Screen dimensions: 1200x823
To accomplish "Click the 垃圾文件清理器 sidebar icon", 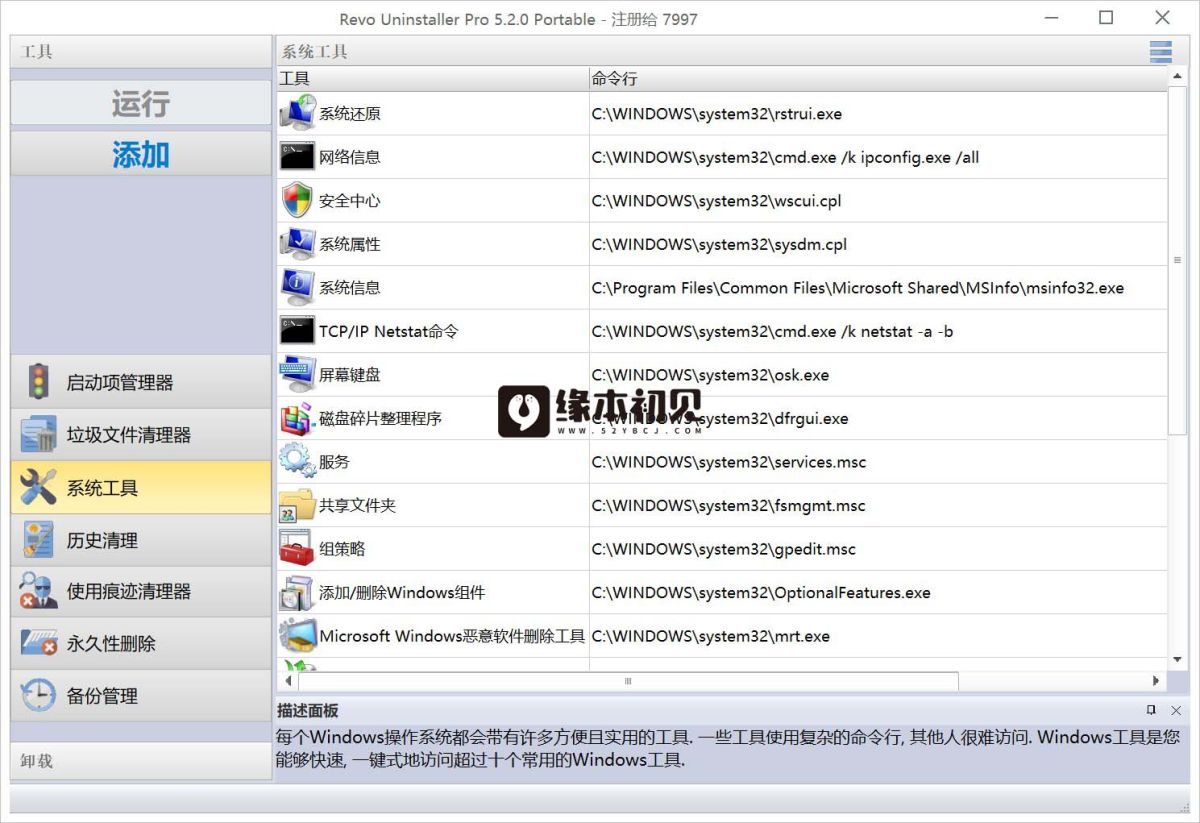I will point(38,435).
